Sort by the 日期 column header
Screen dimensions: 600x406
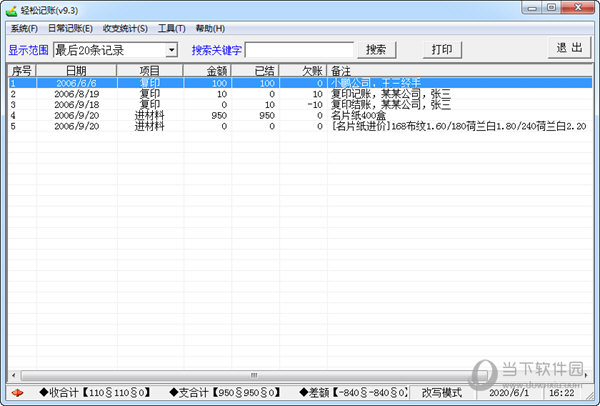pos(76,71)
